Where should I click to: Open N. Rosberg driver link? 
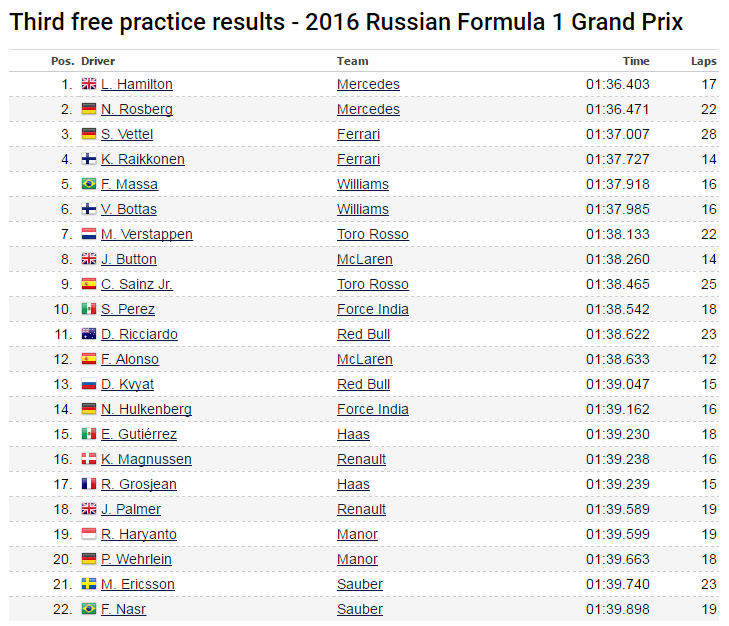click(136, 110)
